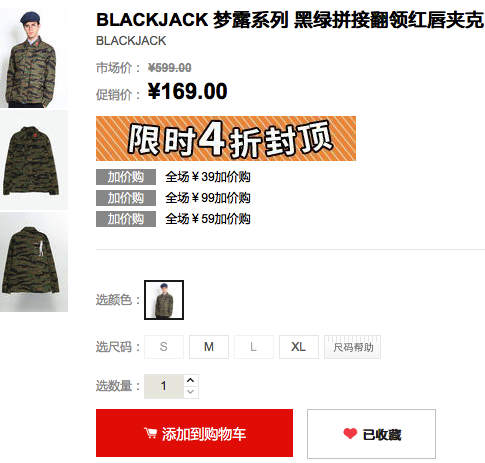
Task: View the jacket front thumbnail
Action: tap(34, 160)
